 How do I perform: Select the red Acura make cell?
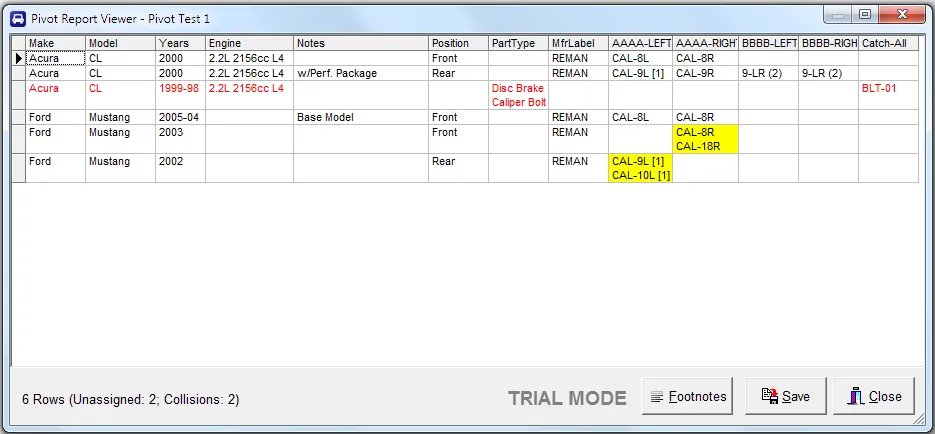[x=55, y=95]
